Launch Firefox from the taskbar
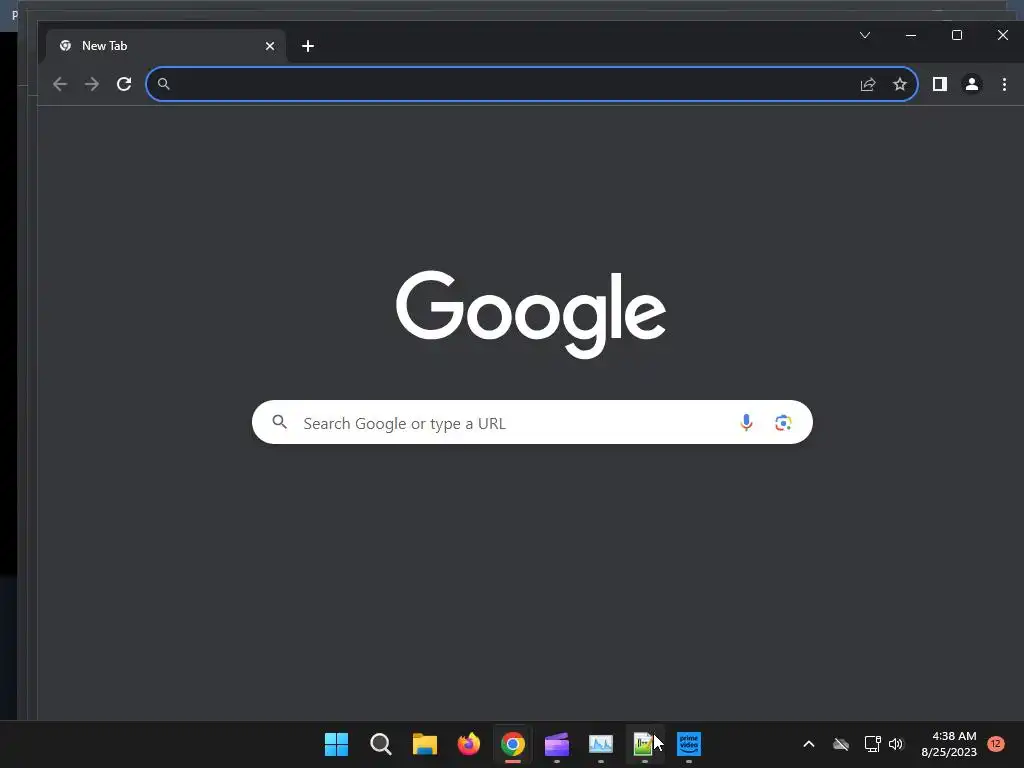1024x768 pixels. click(469, 744)
